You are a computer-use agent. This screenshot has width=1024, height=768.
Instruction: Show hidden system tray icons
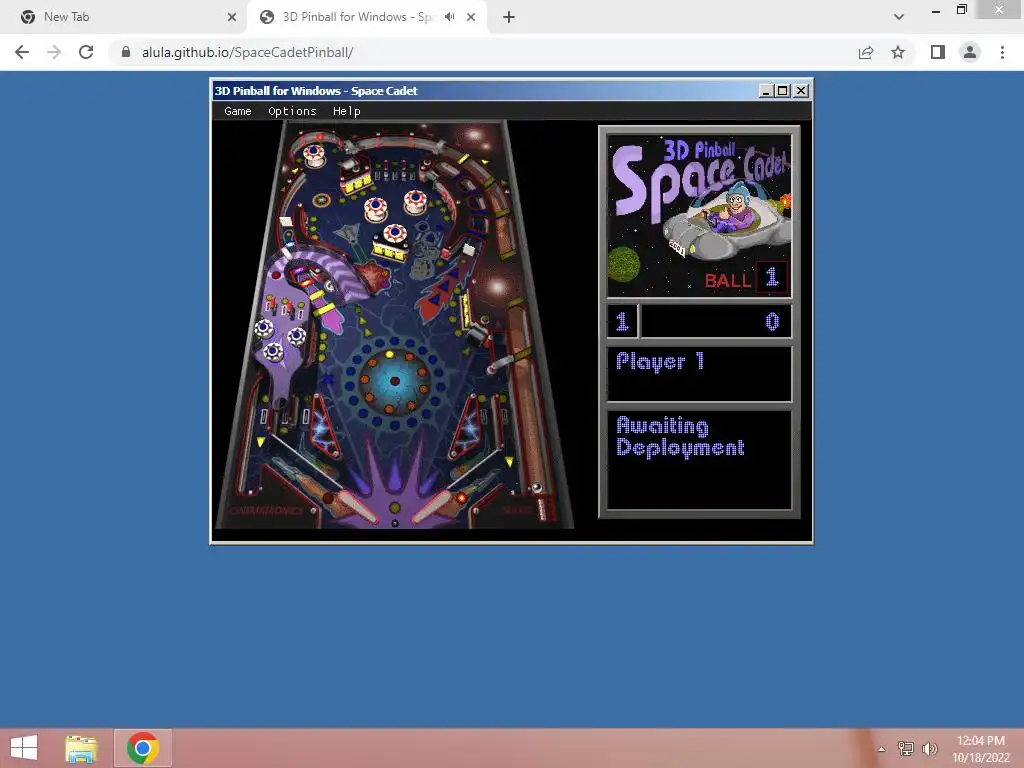pos(881,749)
